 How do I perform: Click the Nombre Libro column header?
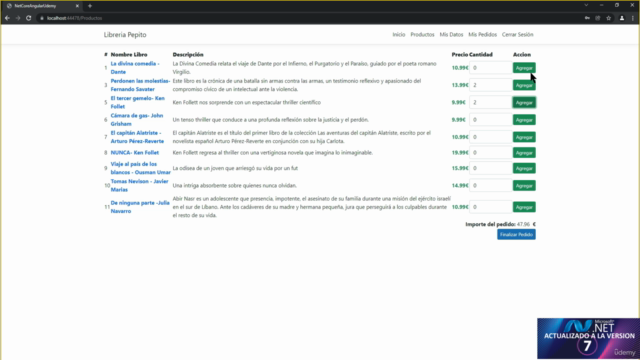pyautogui.click(x=129, y=54)
